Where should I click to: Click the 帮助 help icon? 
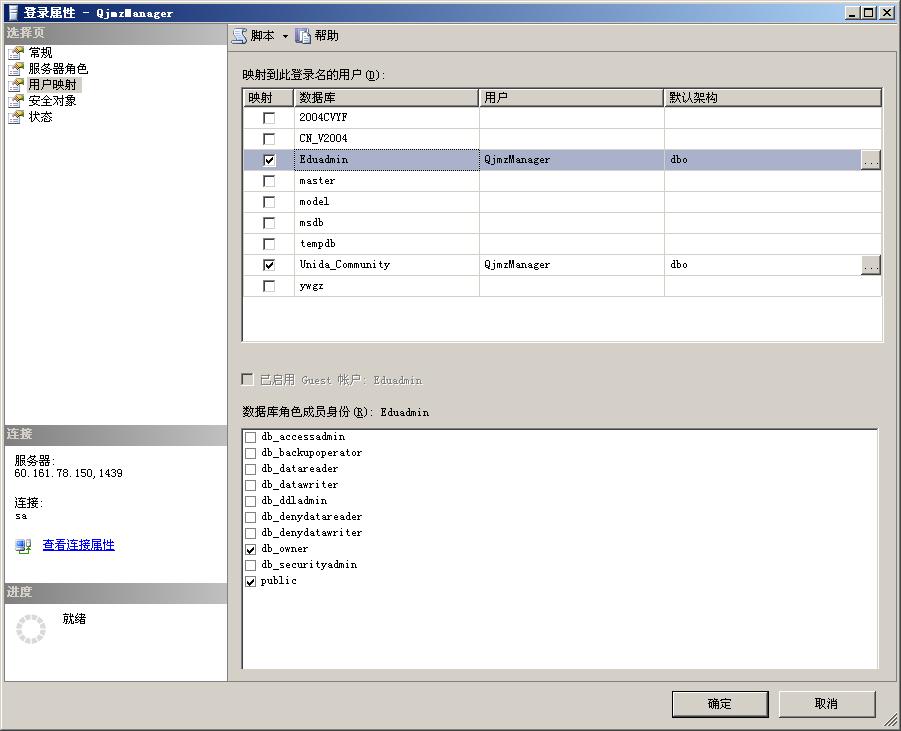(x=303, y=36)
